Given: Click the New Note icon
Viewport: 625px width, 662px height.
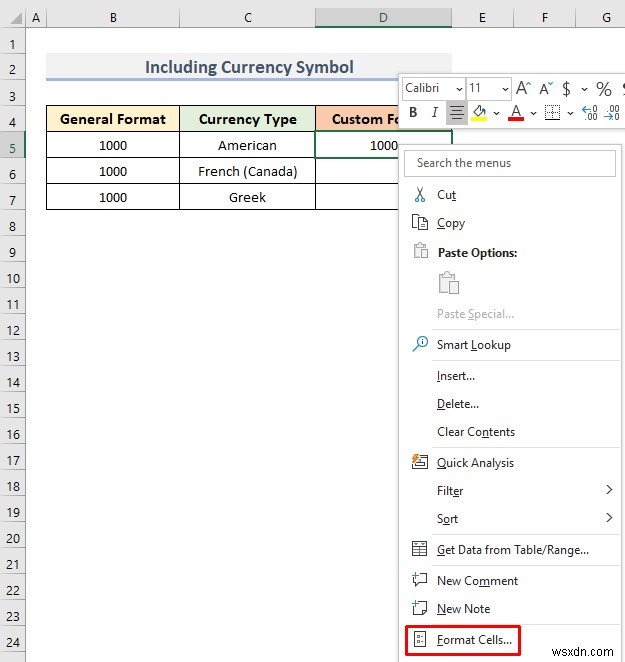Looking at the screenshot, I should pyautogui.click(x=420, y=608).
